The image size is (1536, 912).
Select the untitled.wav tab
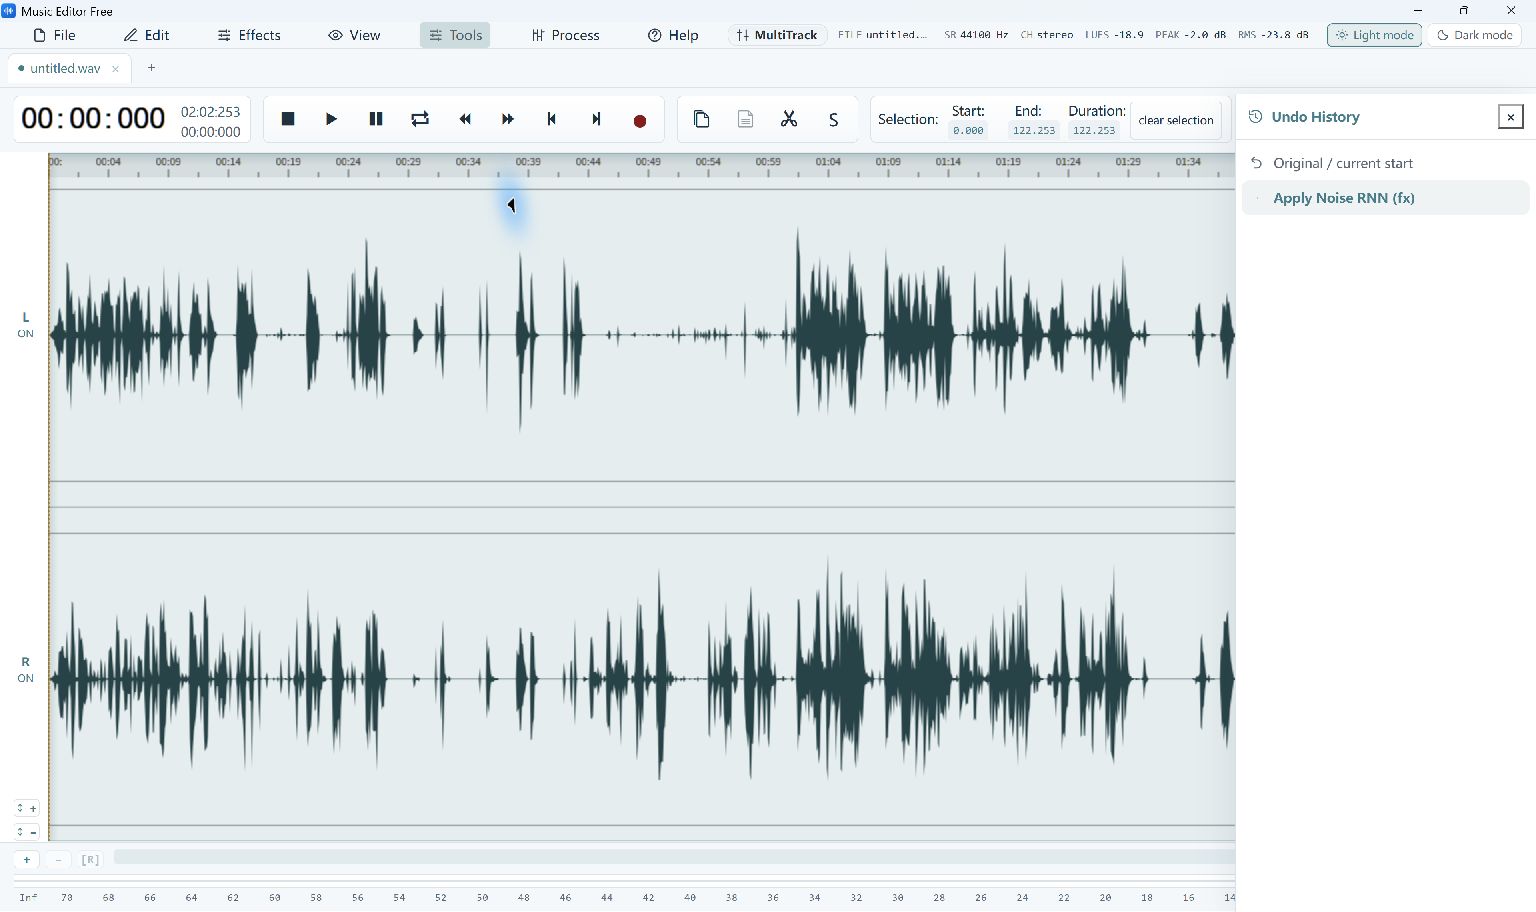(65, 68)
